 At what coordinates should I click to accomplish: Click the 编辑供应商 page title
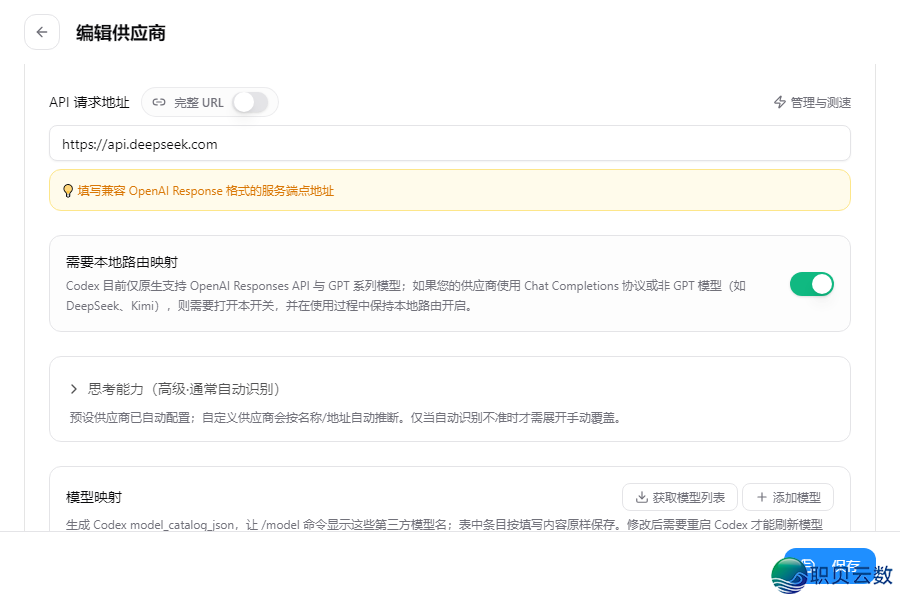click(121, 33)
